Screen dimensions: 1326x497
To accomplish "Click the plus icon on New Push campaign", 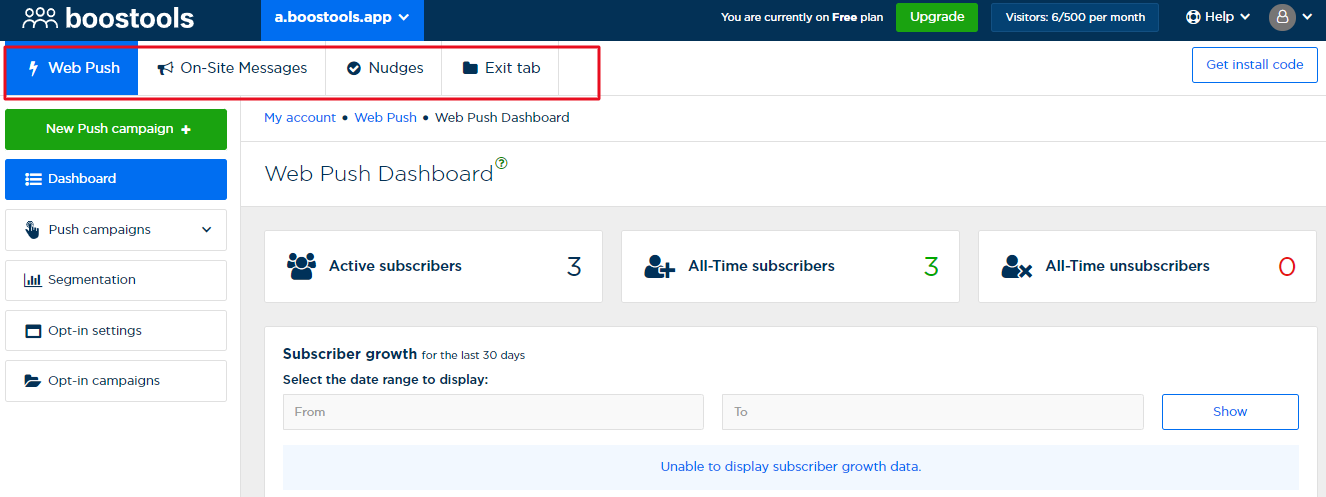I will [x=186, y=129].
